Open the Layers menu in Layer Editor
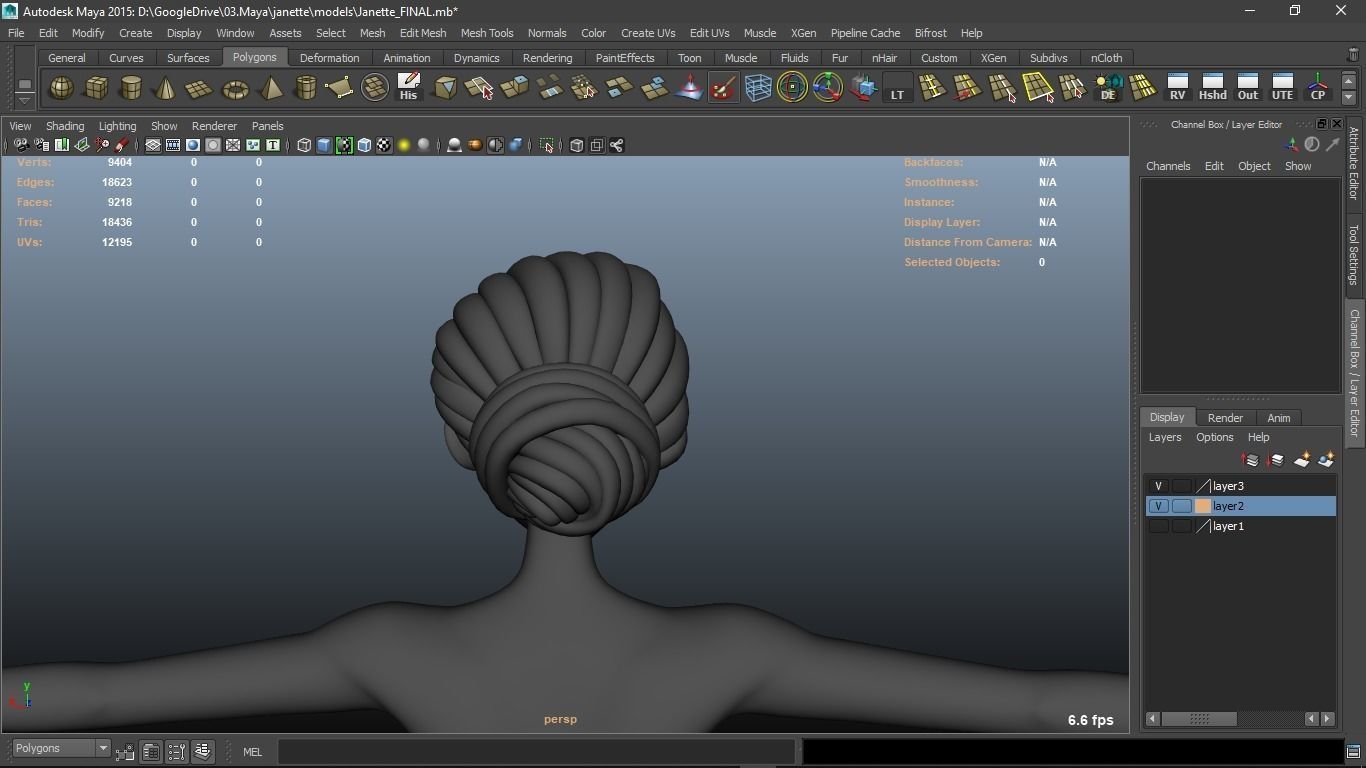 (x=1164, y=437)
